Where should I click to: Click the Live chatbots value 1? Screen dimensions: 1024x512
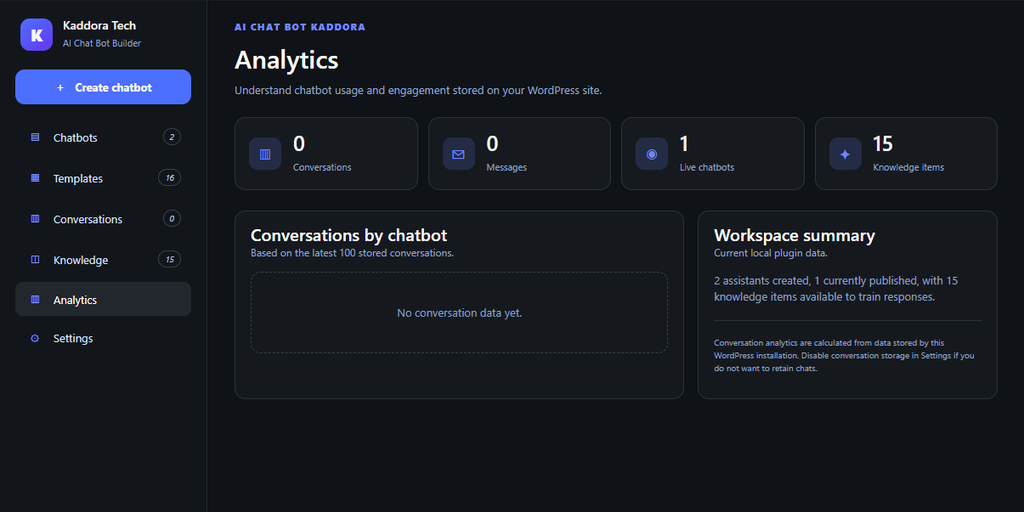[x=684, y=144]
